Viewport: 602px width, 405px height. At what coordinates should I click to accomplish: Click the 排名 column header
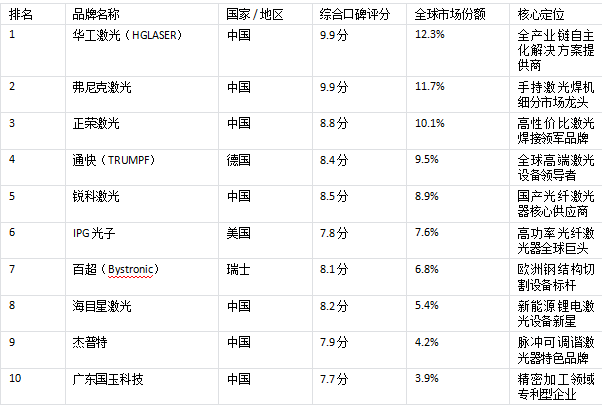pos(20,15)
